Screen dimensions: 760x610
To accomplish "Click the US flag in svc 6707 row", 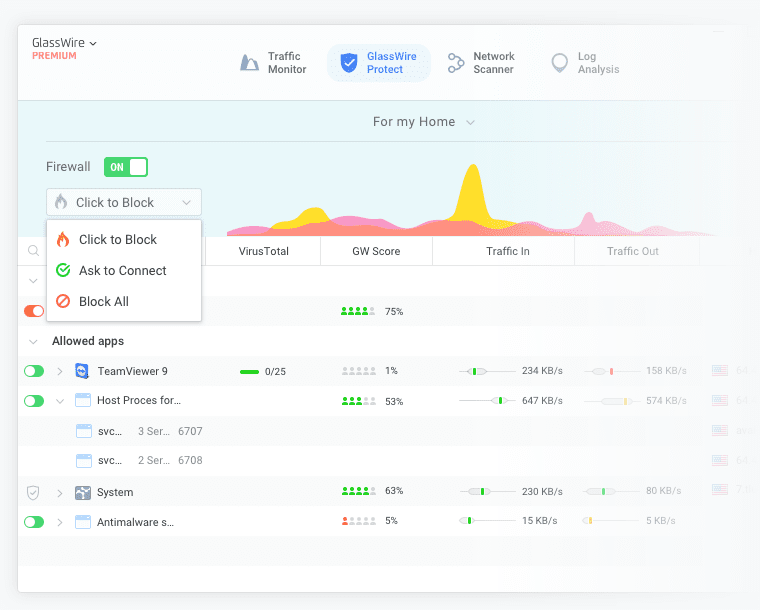I will 720,430.
